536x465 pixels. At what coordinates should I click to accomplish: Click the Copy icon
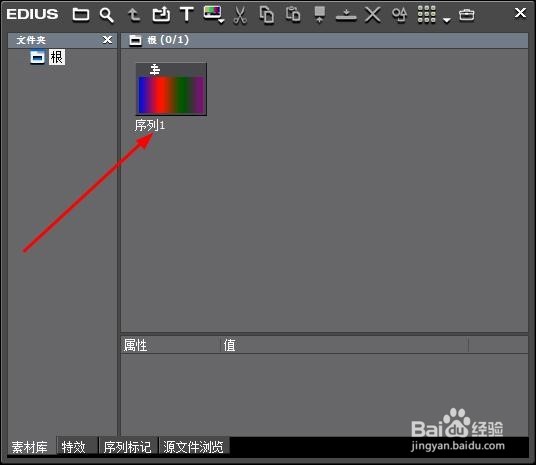pos(267,15)
